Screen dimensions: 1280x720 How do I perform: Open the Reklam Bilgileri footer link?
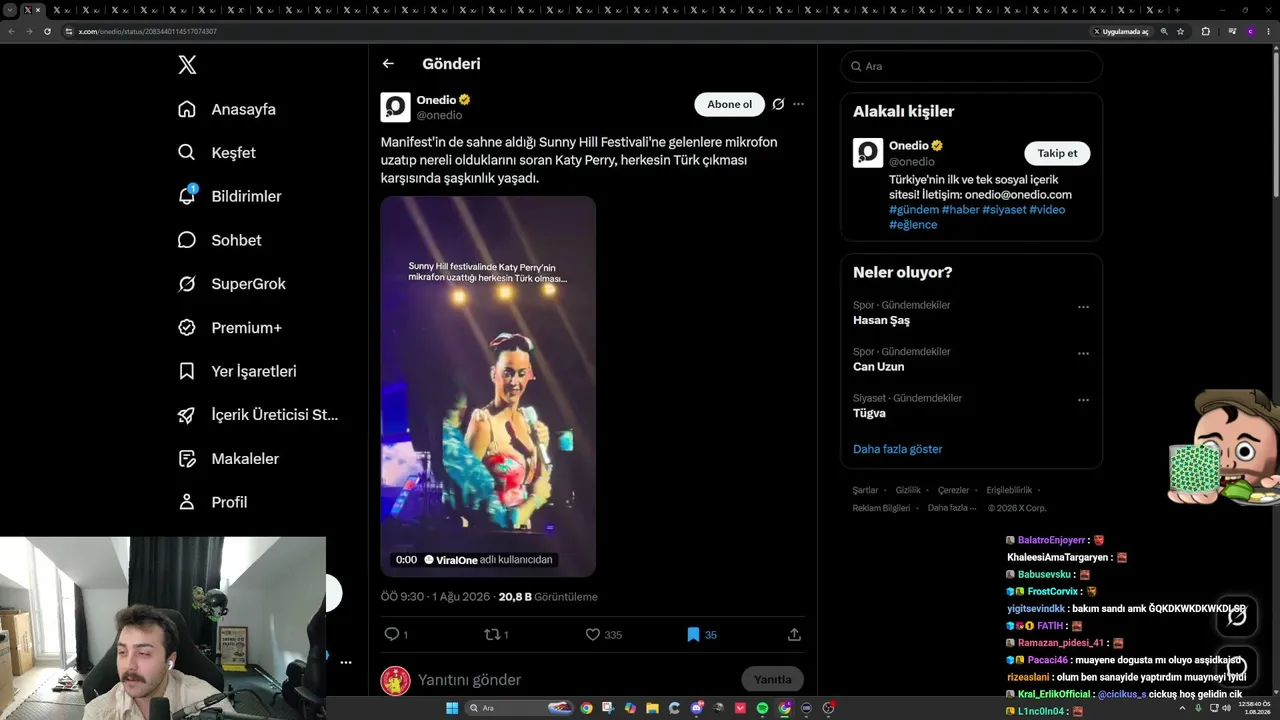(x=881, y=508)
